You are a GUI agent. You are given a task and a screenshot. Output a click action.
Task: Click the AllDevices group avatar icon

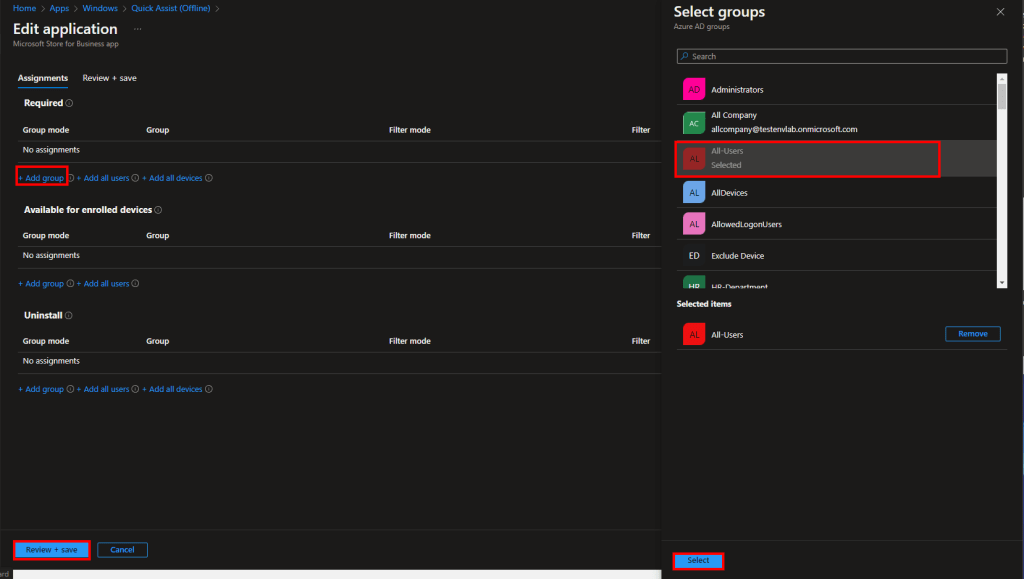pyautogui.click(x=694, y=192)
